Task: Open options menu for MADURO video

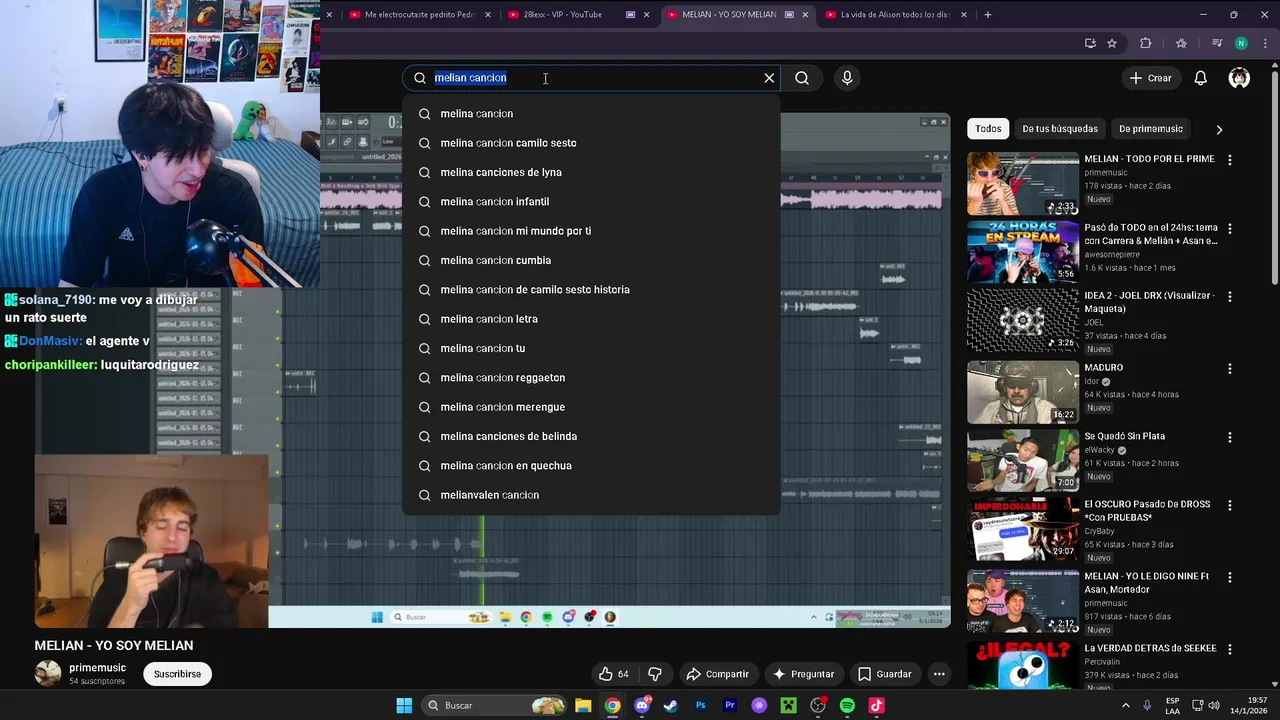Action: point(1229,369)
